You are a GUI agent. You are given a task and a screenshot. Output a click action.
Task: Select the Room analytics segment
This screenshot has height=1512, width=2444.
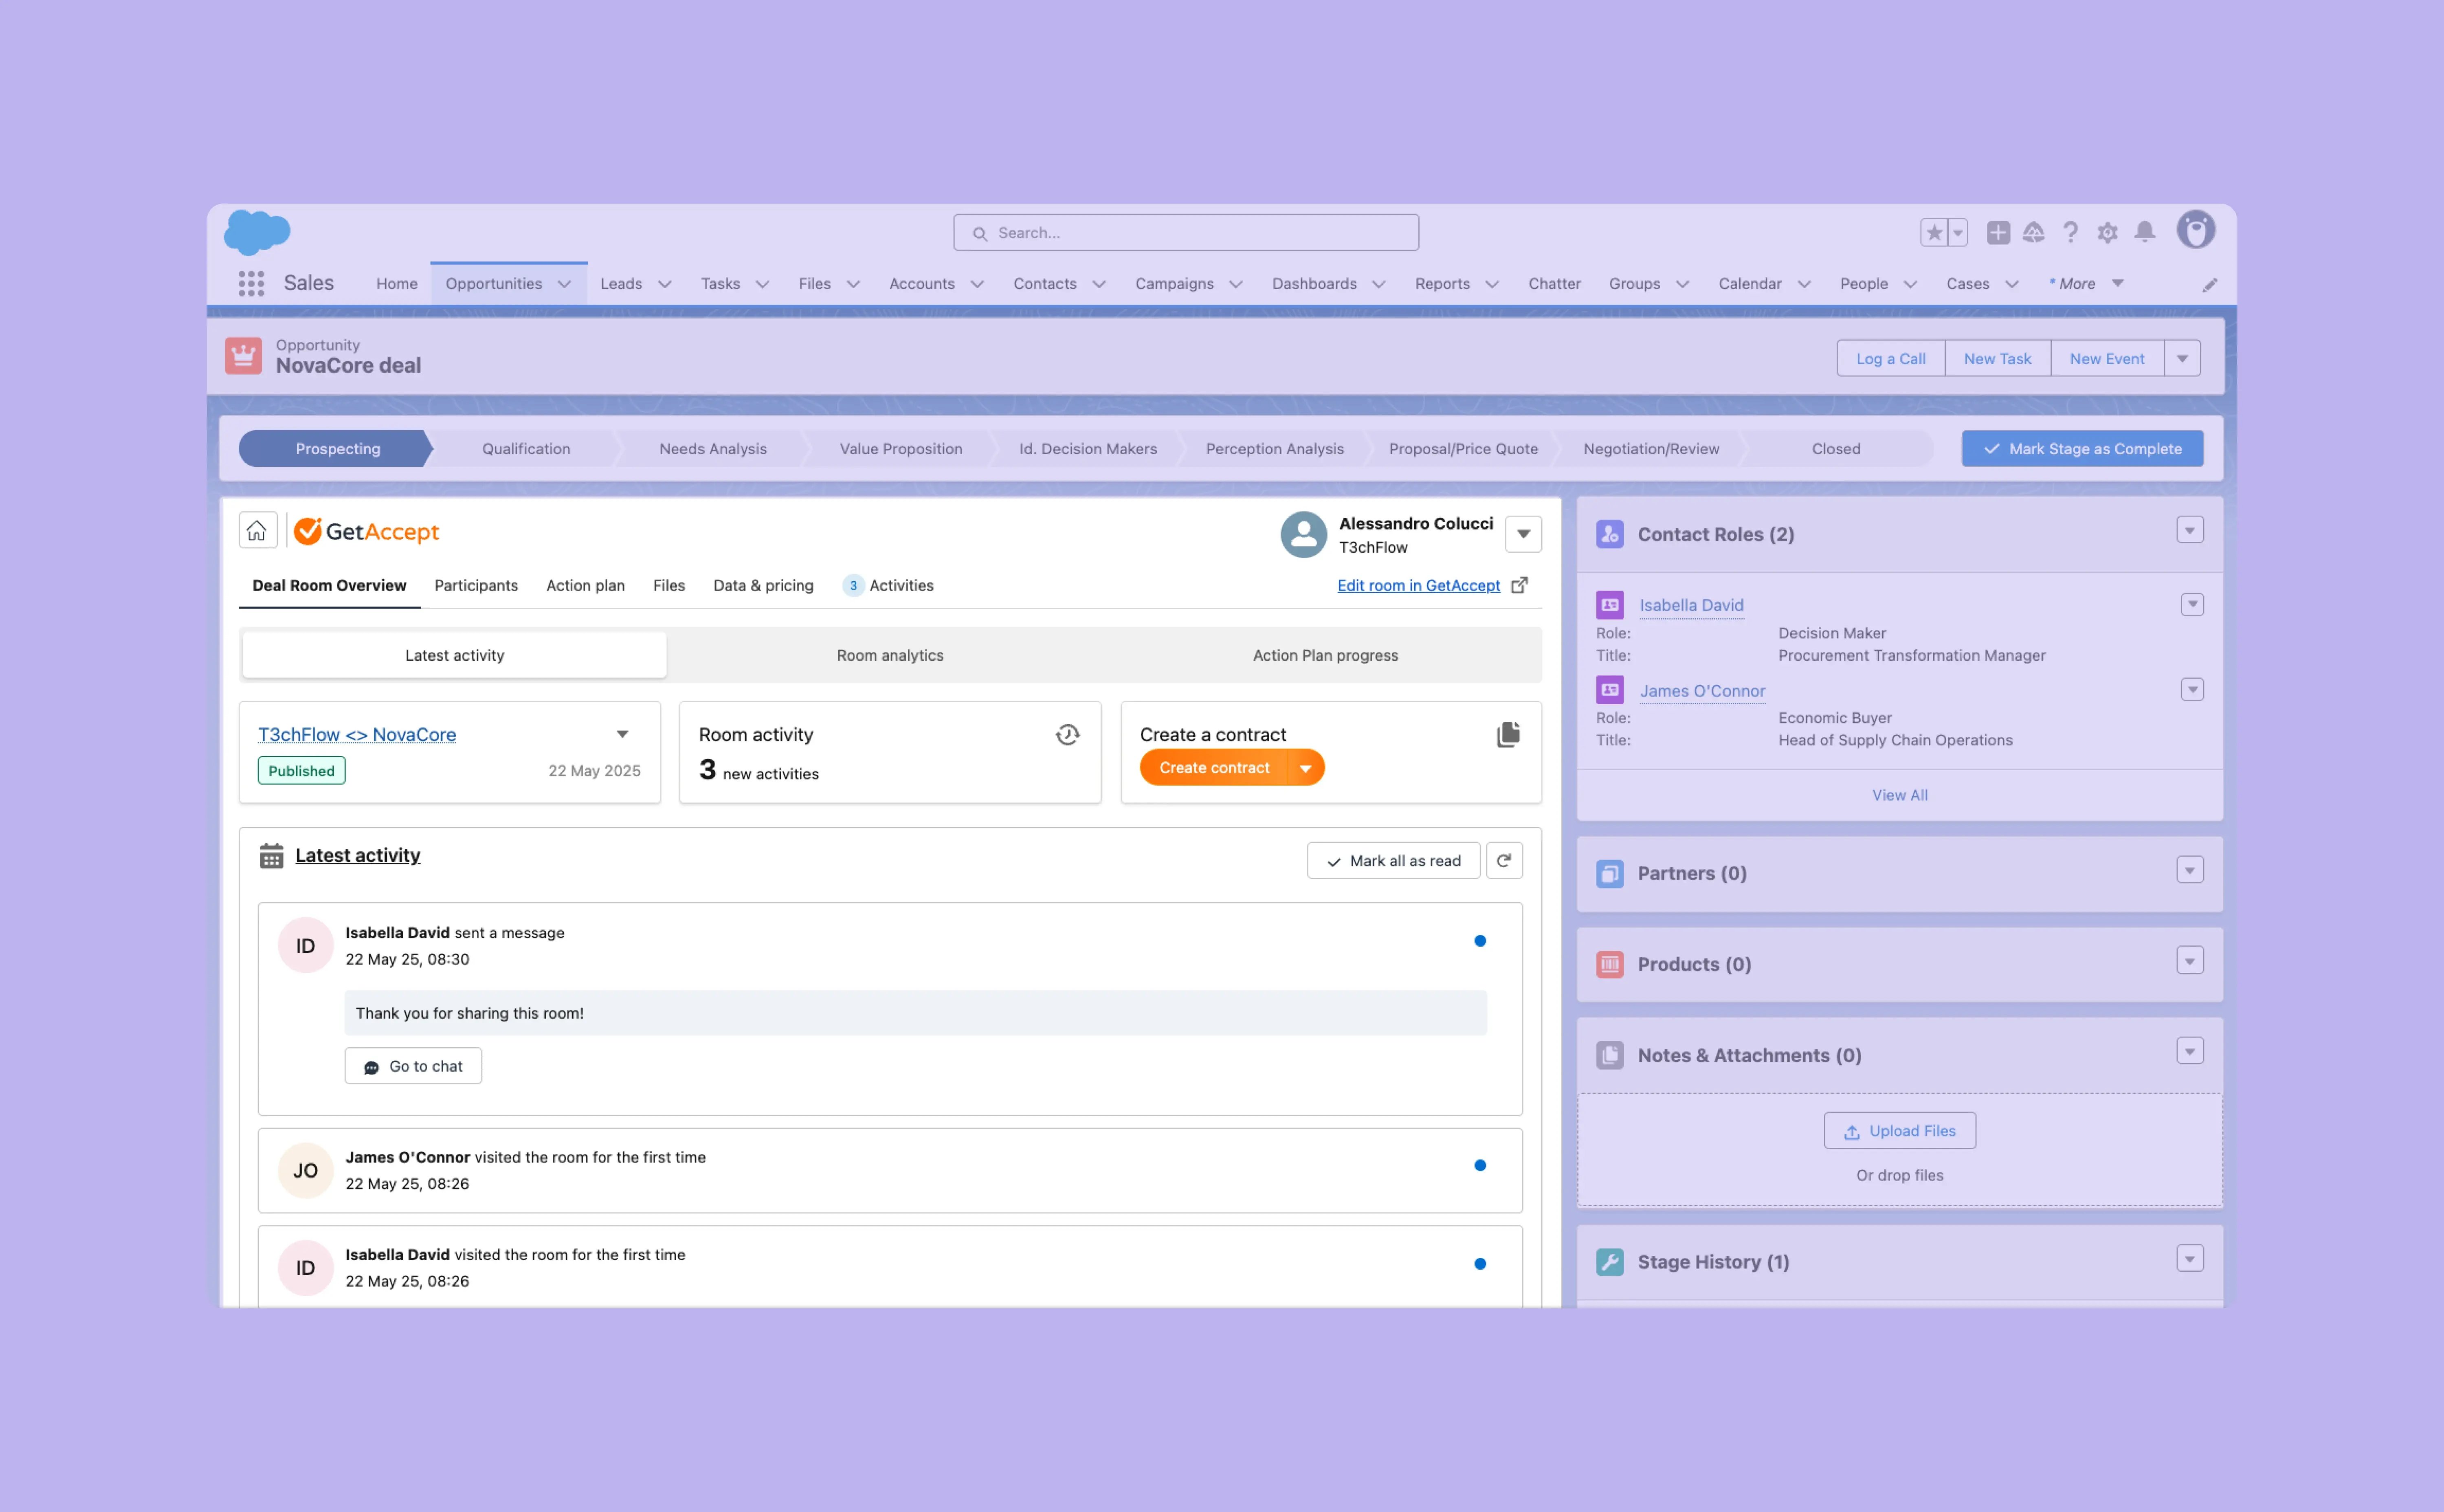point(890,656)
